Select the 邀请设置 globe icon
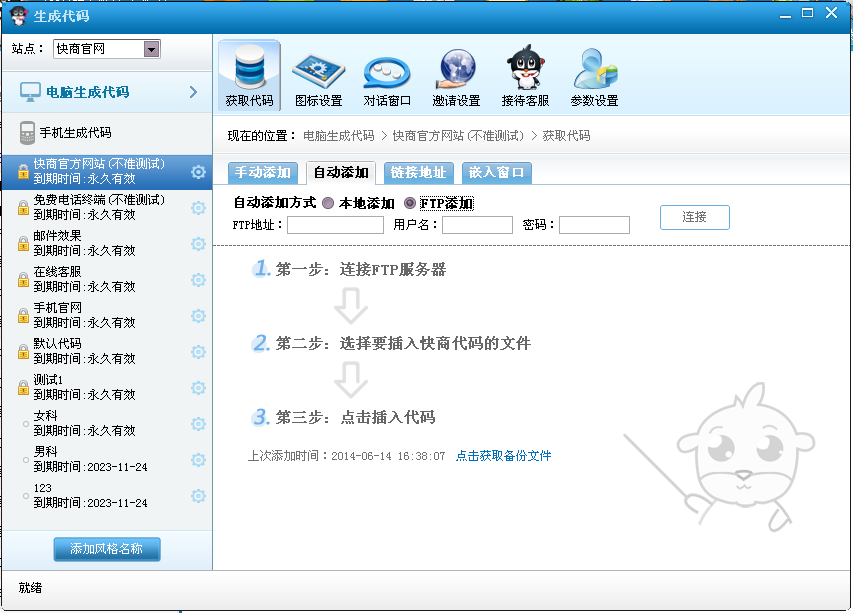Viewport: 853px width, 613px height. click(456, 69)
